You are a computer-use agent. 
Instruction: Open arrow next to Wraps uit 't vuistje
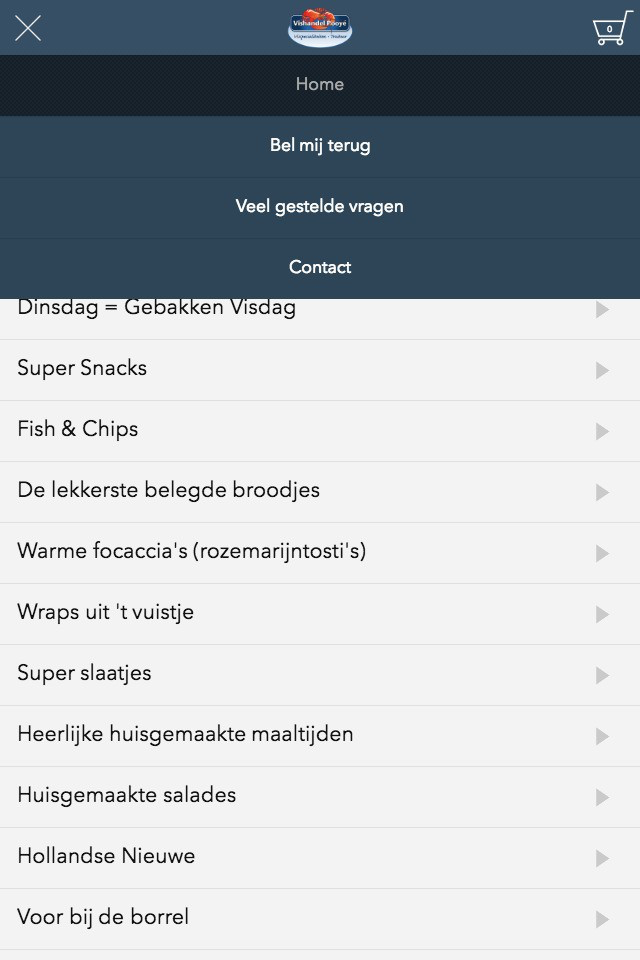click(x=602, y=615)
